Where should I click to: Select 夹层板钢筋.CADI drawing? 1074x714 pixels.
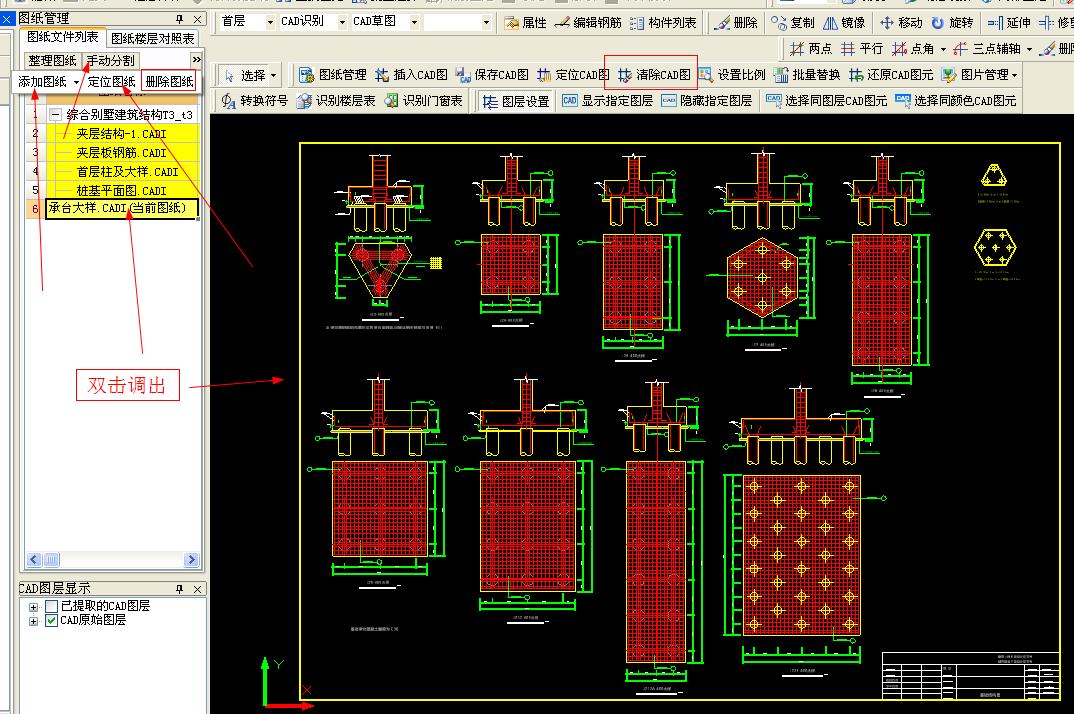(x=121, y=153)
